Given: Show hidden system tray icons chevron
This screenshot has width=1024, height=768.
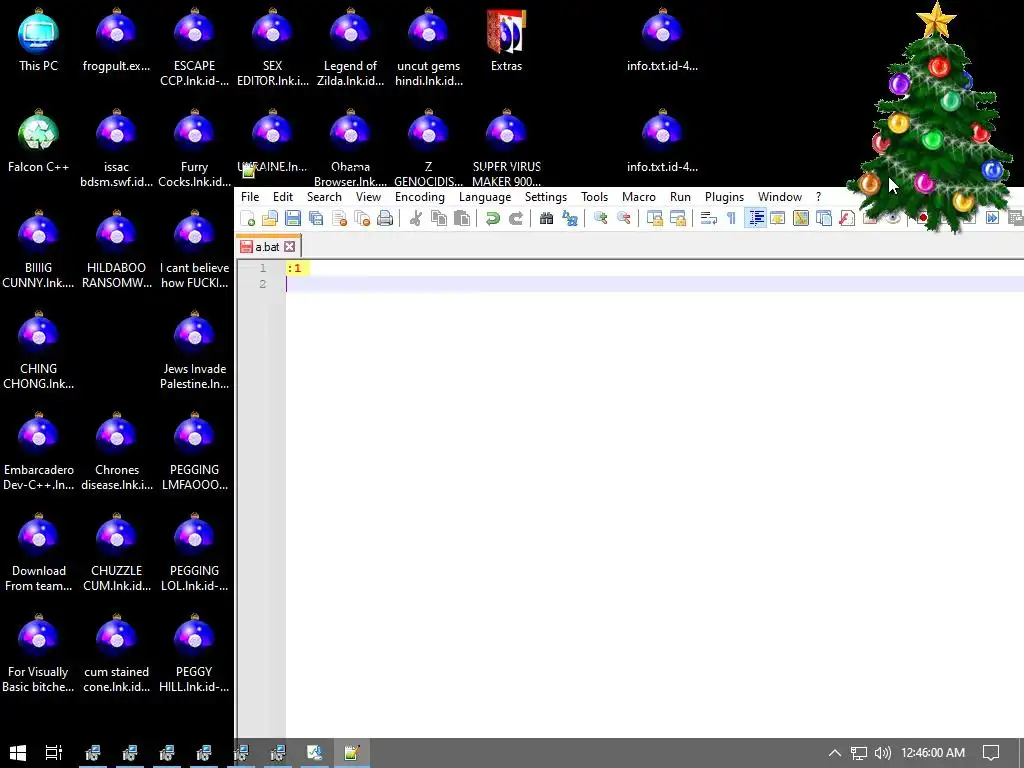Looking at the screenshot, I should click(835, 753).
